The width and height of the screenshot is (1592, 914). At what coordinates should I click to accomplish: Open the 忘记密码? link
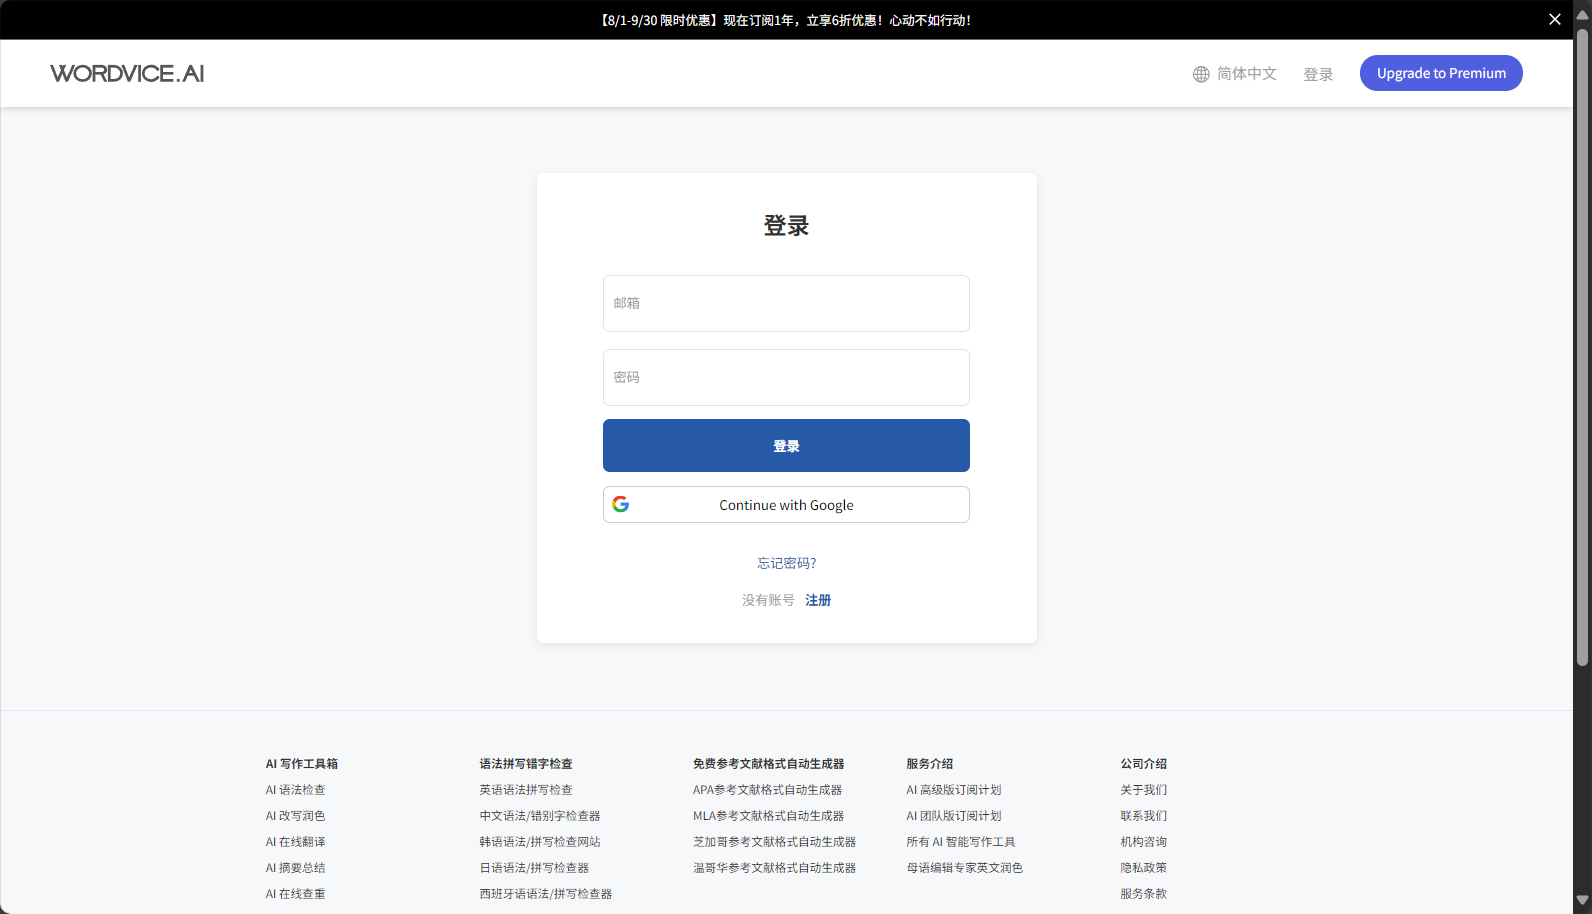coord(787,563)
